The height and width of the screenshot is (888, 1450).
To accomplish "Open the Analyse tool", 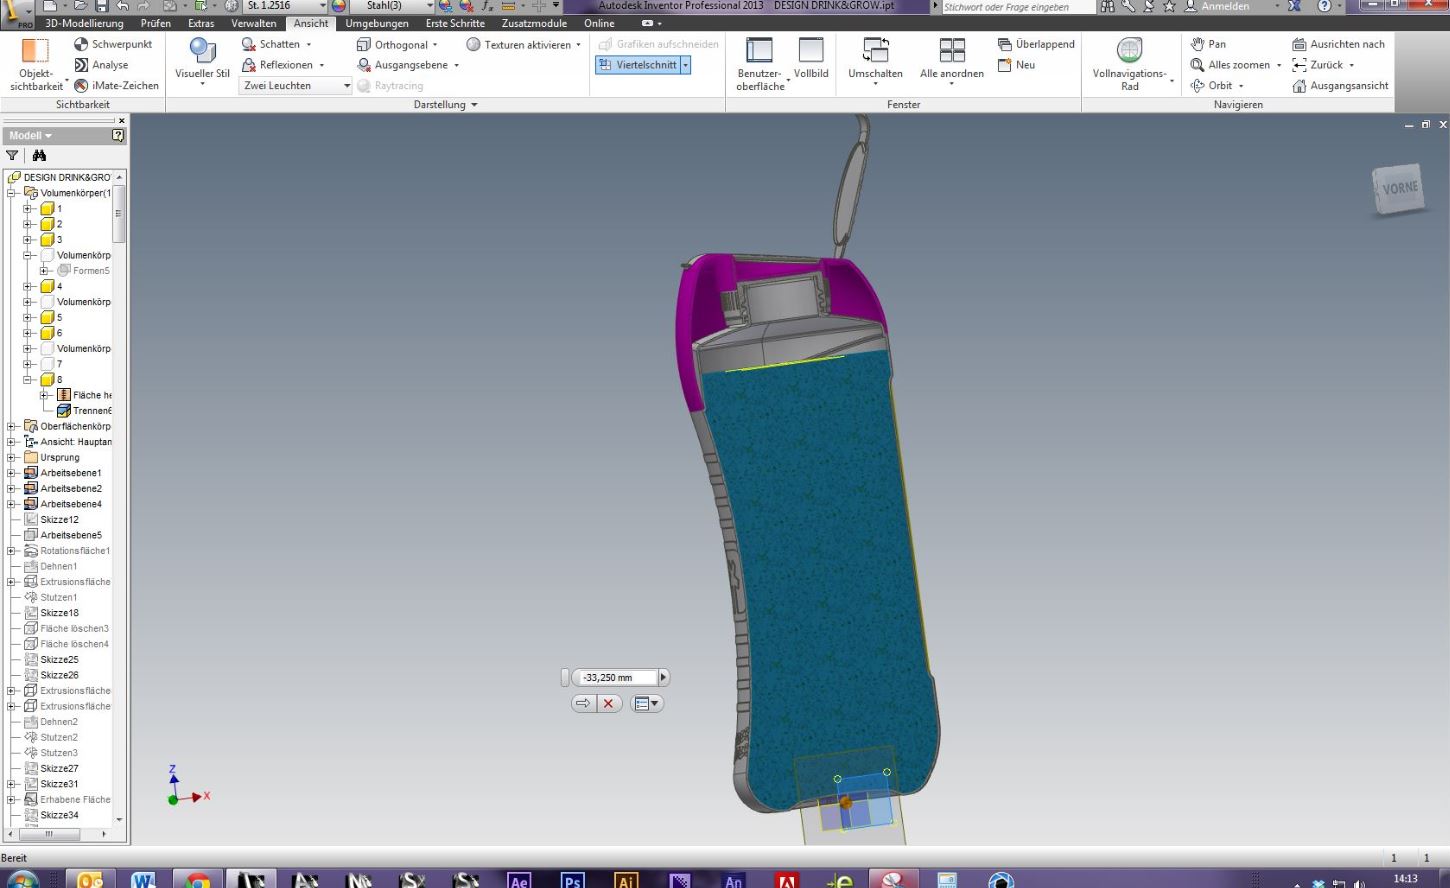I will click(102, 65).
